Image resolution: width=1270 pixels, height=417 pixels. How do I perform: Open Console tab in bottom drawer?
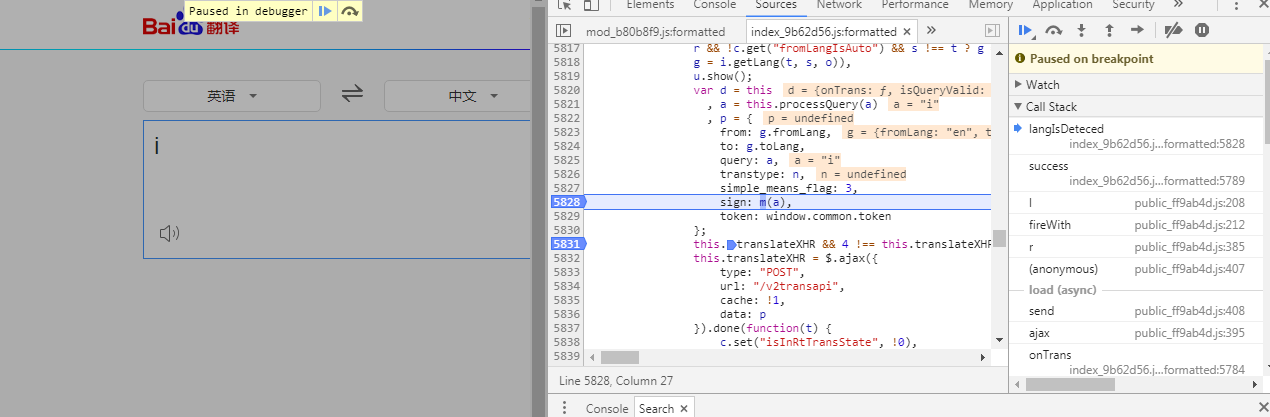coord(607,408)
